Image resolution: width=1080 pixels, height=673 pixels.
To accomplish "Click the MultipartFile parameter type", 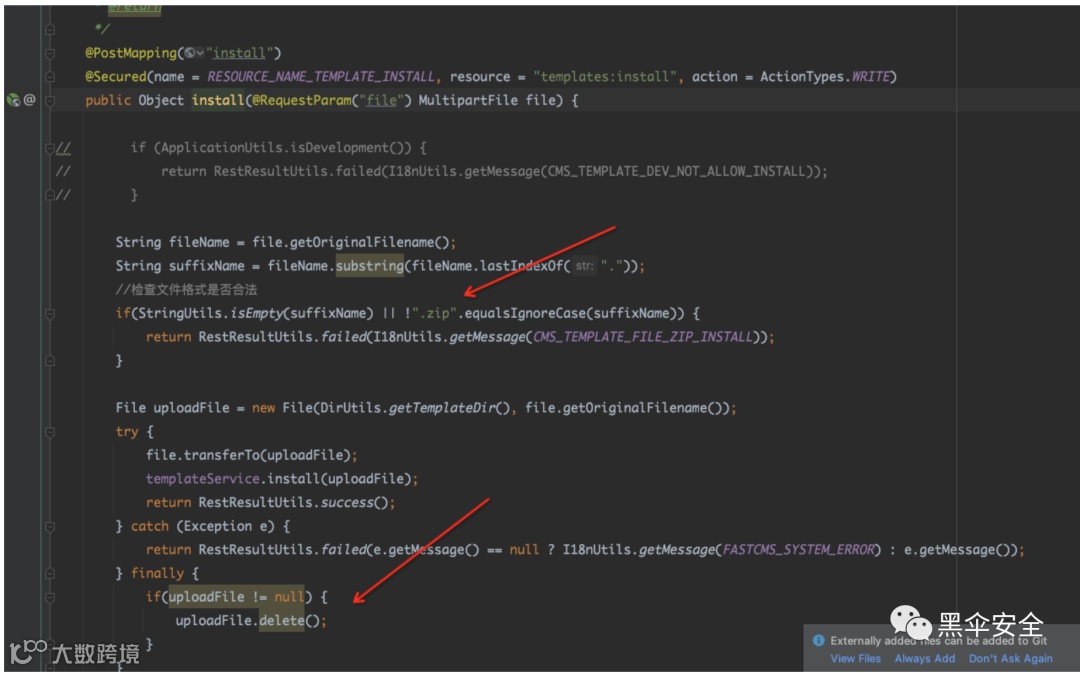I will point(468,100).
